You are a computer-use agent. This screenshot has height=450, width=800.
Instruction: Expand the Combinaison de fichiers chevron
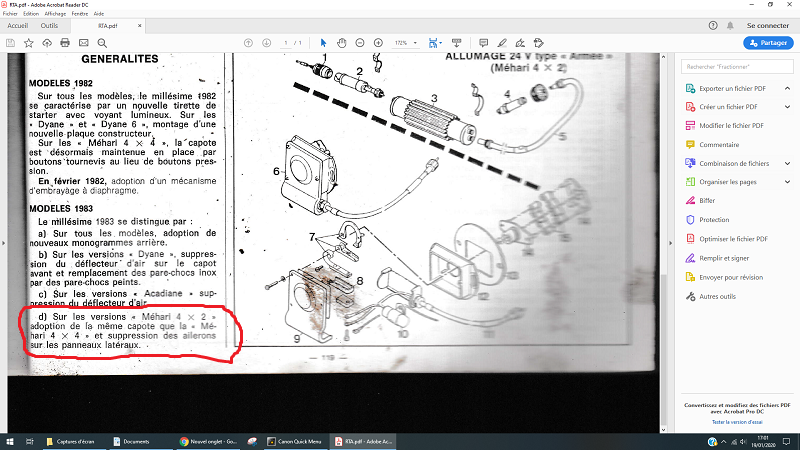tap(787, 163)
